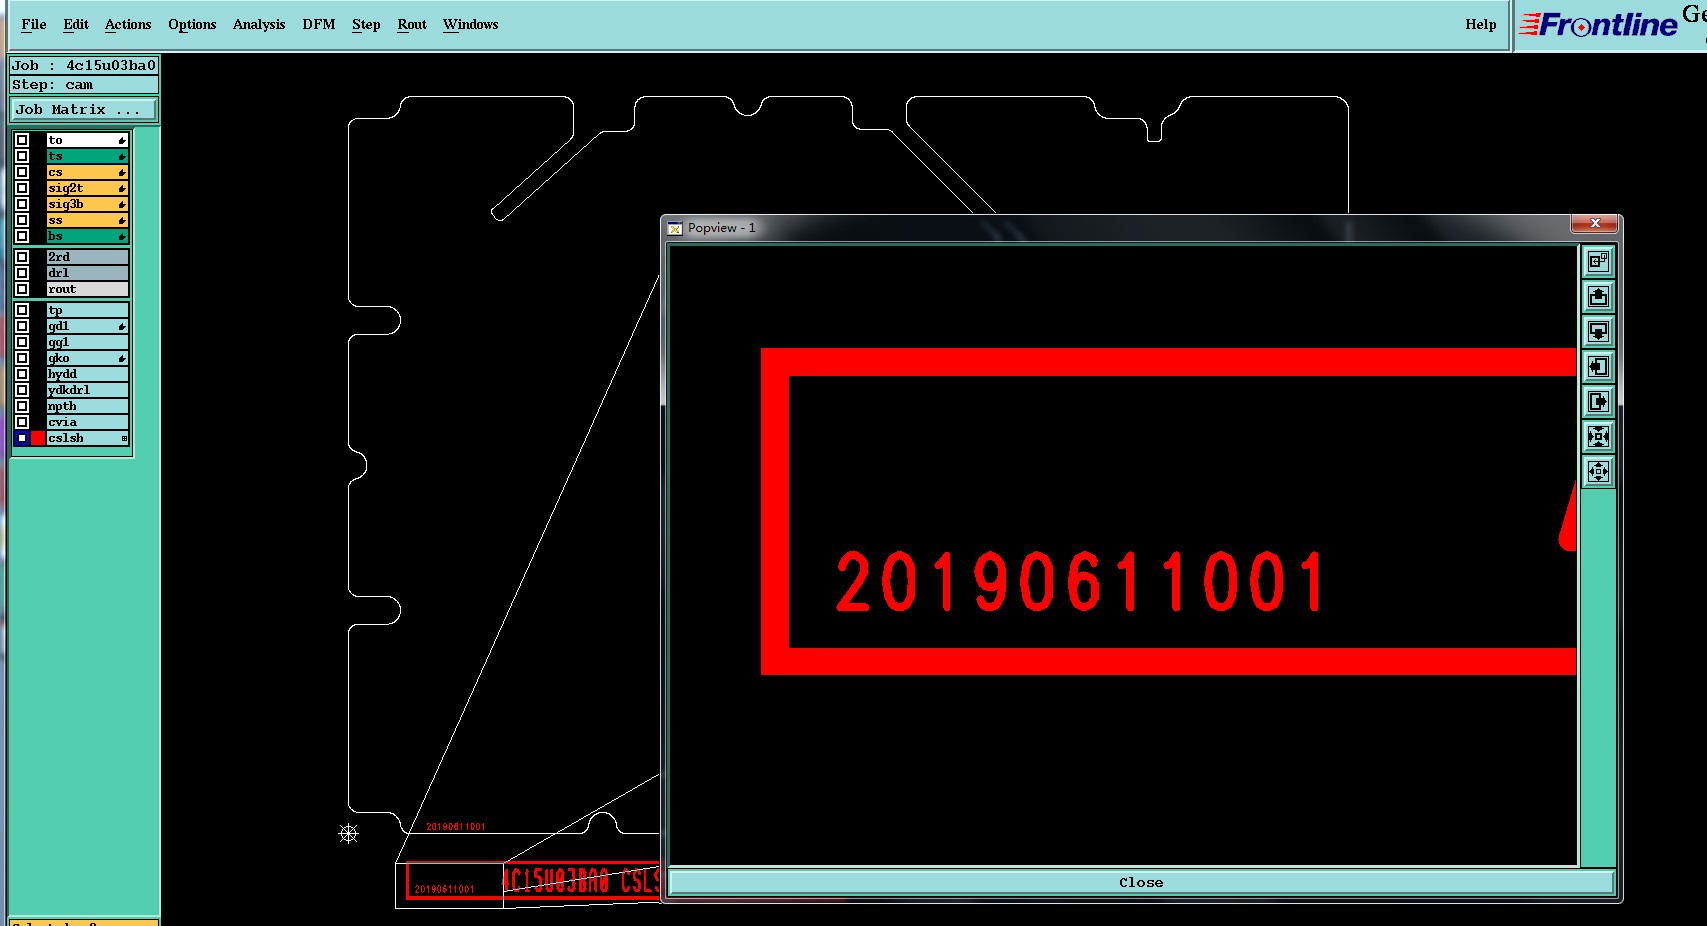Open the Step menu

point(366,24)
